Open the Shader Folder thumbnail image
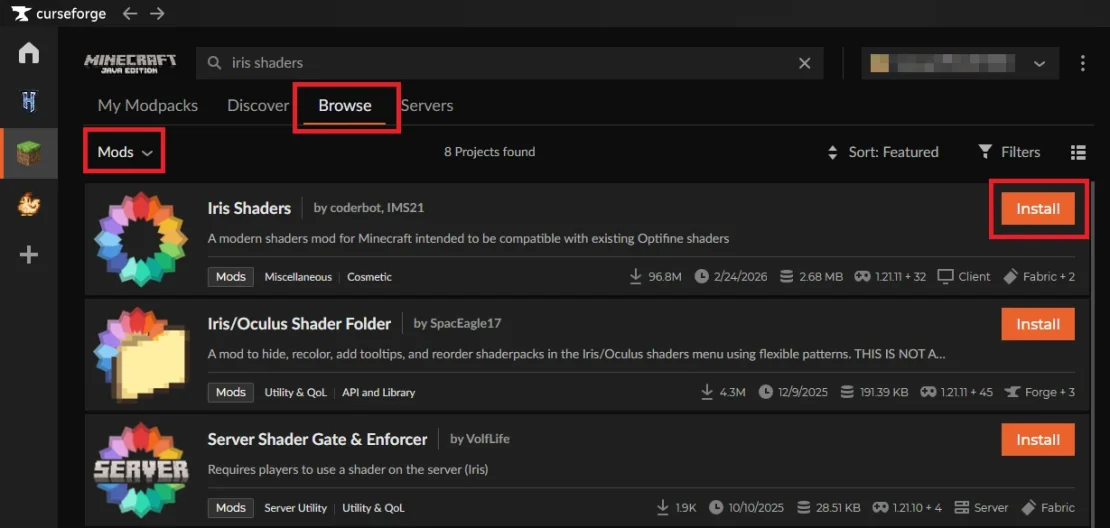 (x=141, y=355)
